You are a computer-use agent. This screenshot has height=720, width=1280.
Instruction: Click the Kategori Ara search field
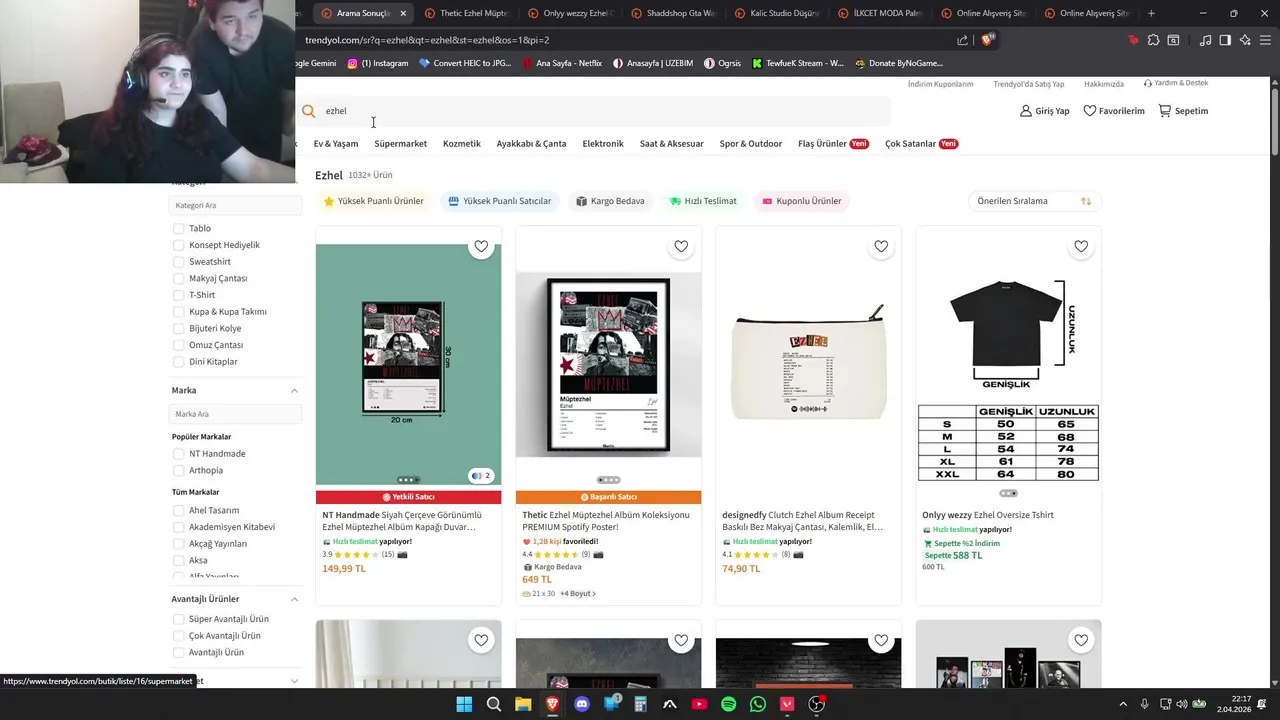point(235,205)
